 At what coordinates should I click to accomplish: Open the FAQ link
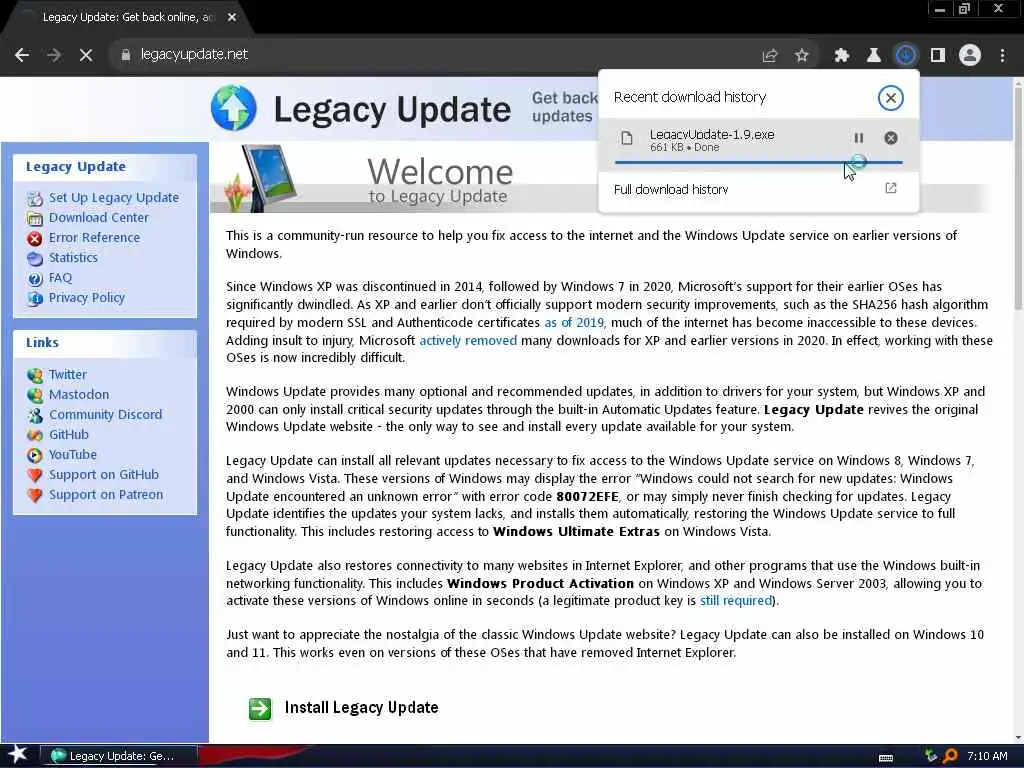(60, 278)
